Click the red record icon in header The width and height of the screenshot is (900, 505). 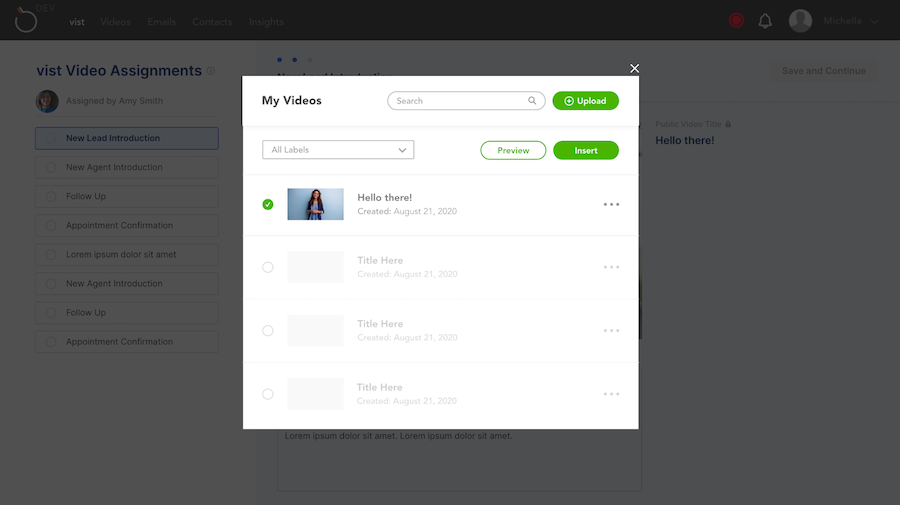tap(737, 20)
